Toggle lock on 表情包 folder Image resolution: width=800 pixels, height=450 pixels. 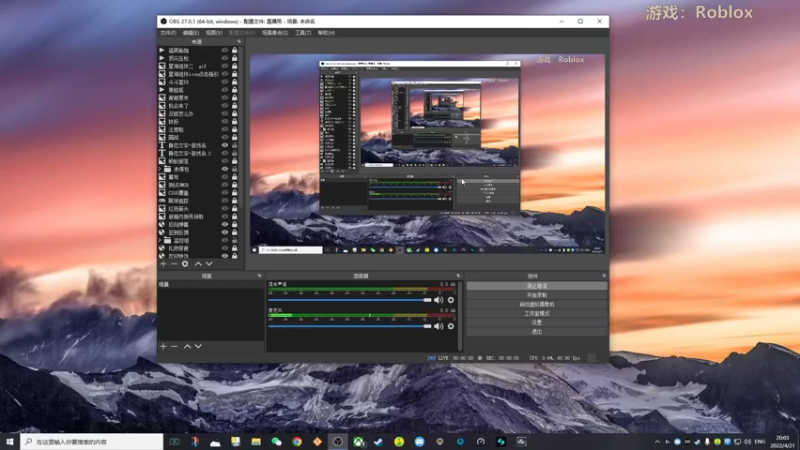click(235, 169)
